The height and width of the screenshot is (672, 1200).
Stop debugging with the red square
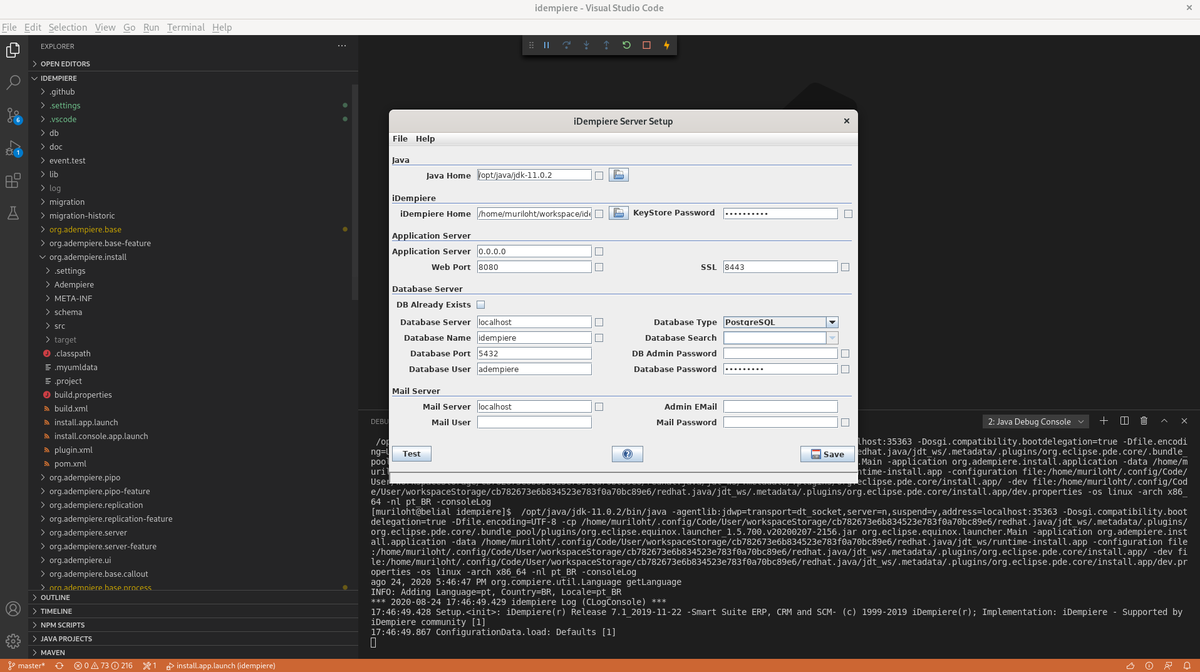(x=646, y=45)
